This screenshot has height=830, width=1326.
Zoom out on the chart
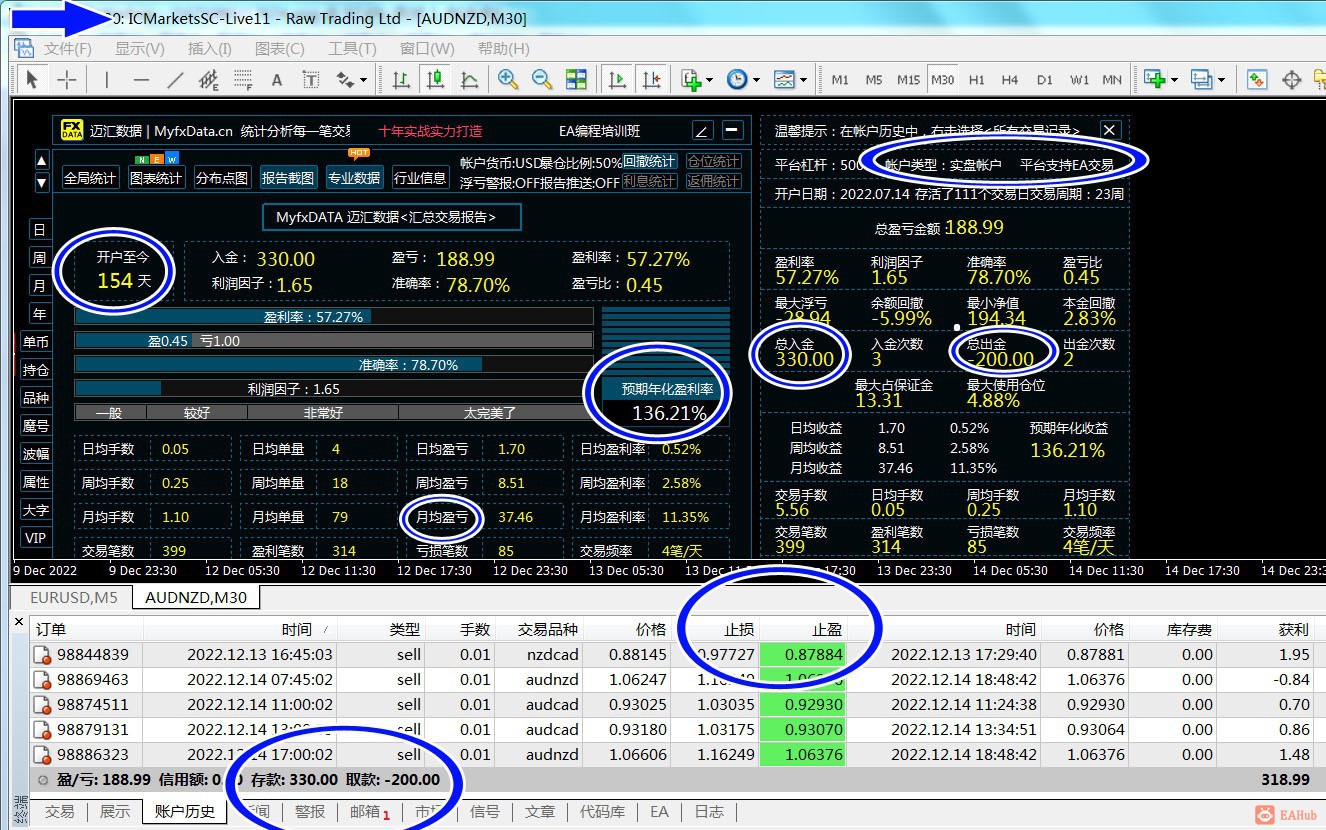pos(542,80)
